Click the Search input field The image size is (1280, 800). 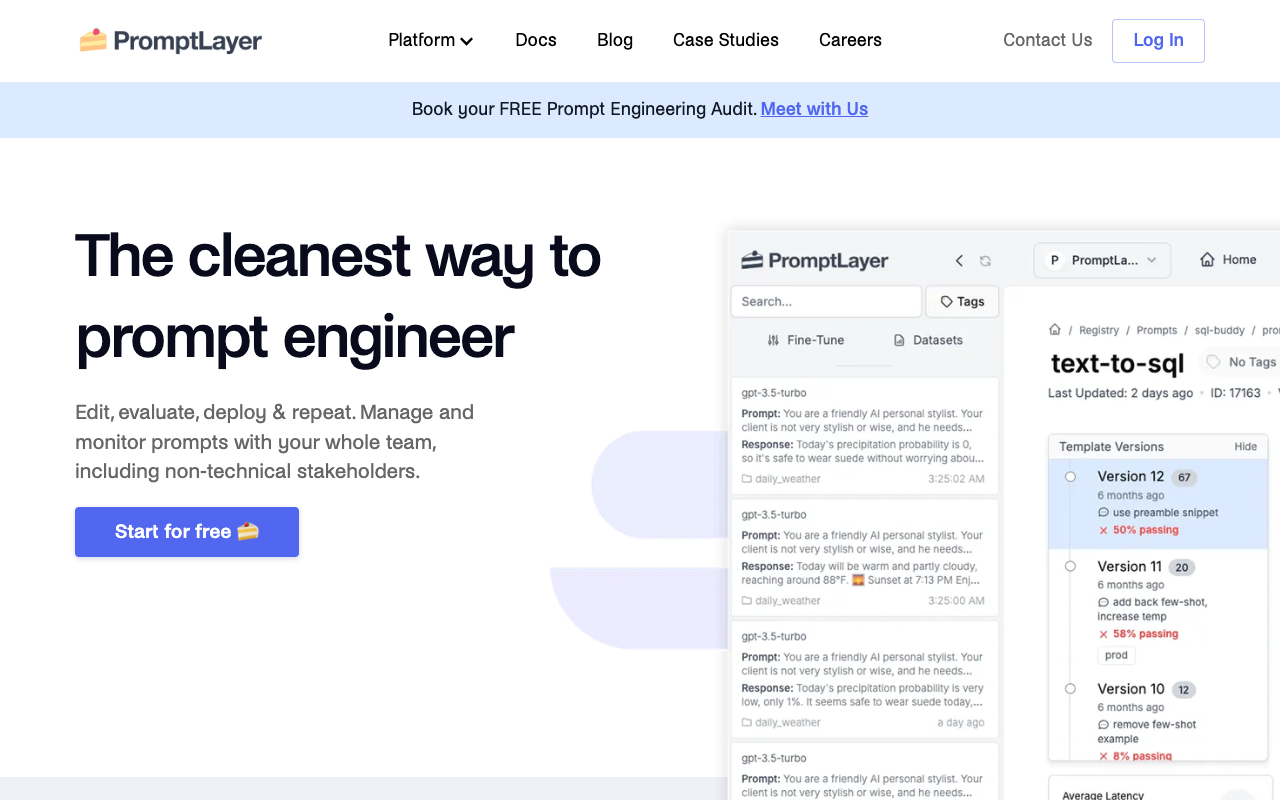coord(826,301)
